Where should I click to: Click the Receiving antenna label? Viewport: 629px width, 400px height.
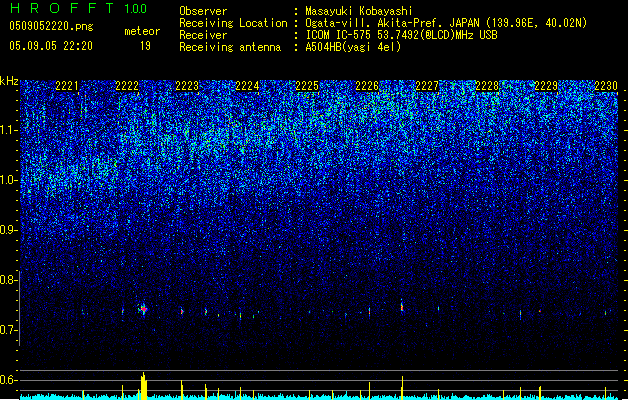[x=230, y=47]
